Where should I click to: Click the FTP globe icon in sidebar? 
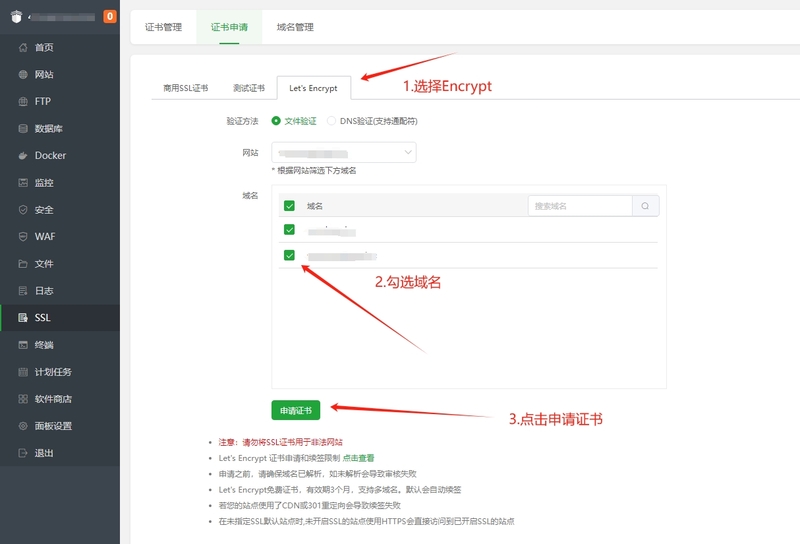coord(23,102)
